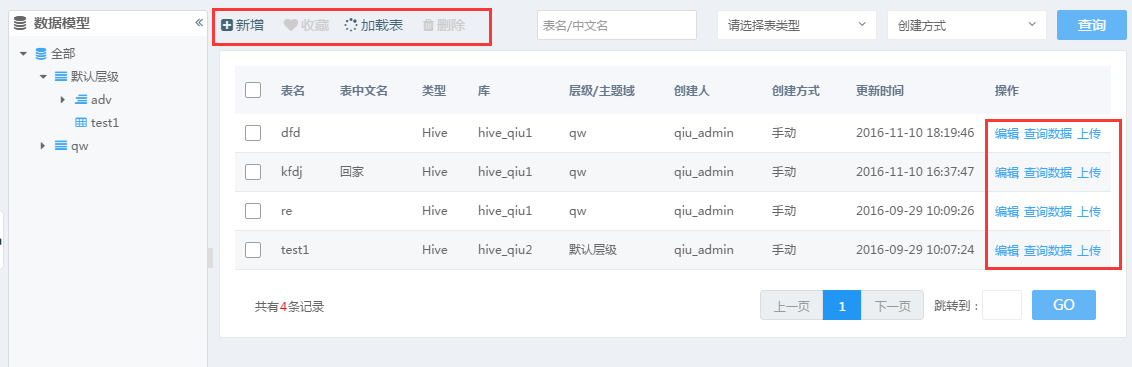Check the test1 row checkbox
Image resolution: width=1132 pixels, height=367 pixels.
253,250
